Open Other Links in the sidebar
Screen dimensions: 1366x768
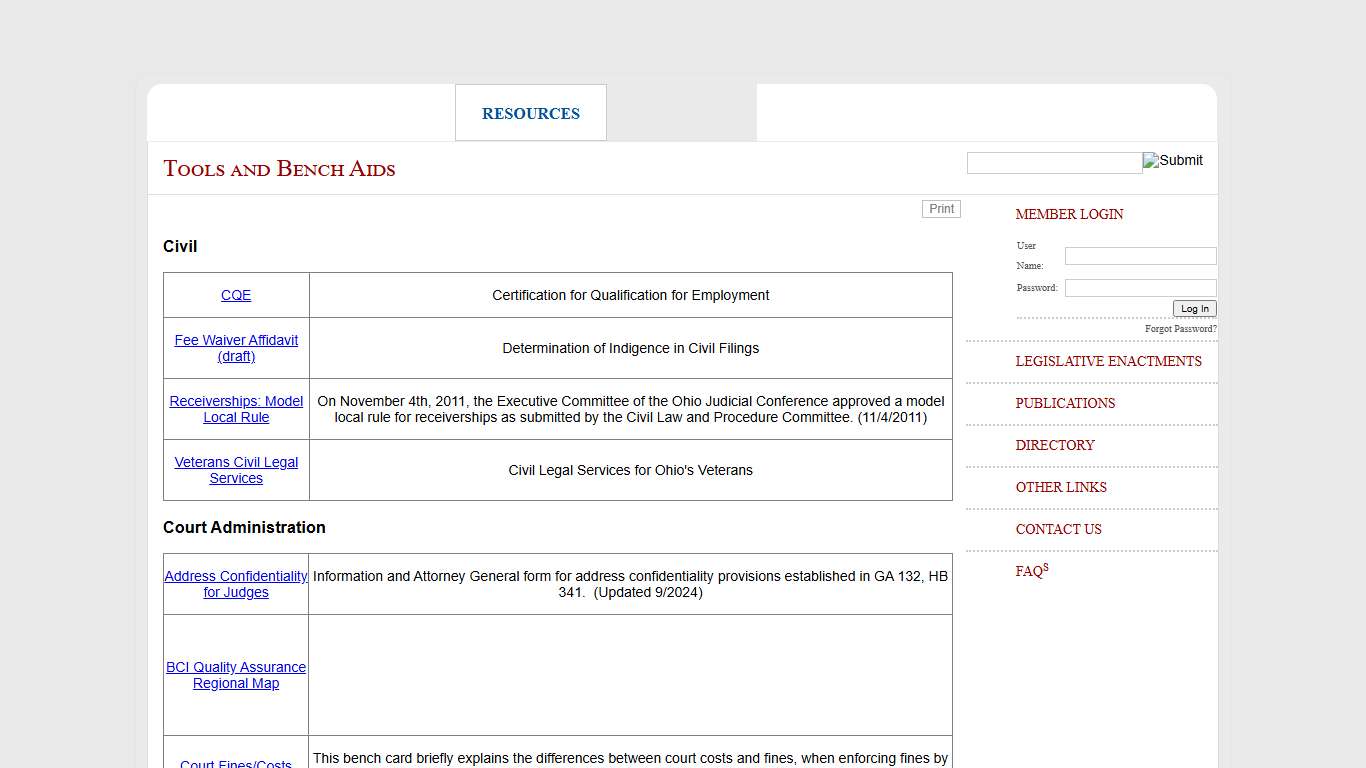click(x=1061, y=487)
